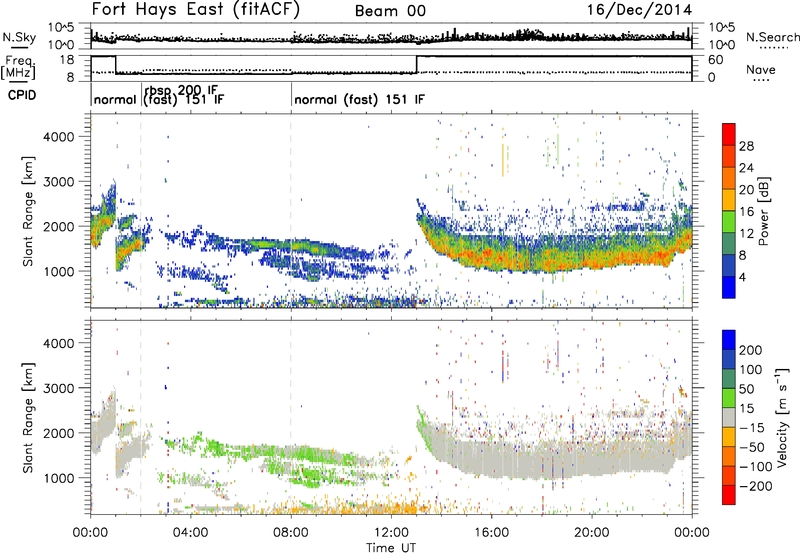
Task: Pick the red bottom segment of Velocity color bar
Action: coord(729,495)
